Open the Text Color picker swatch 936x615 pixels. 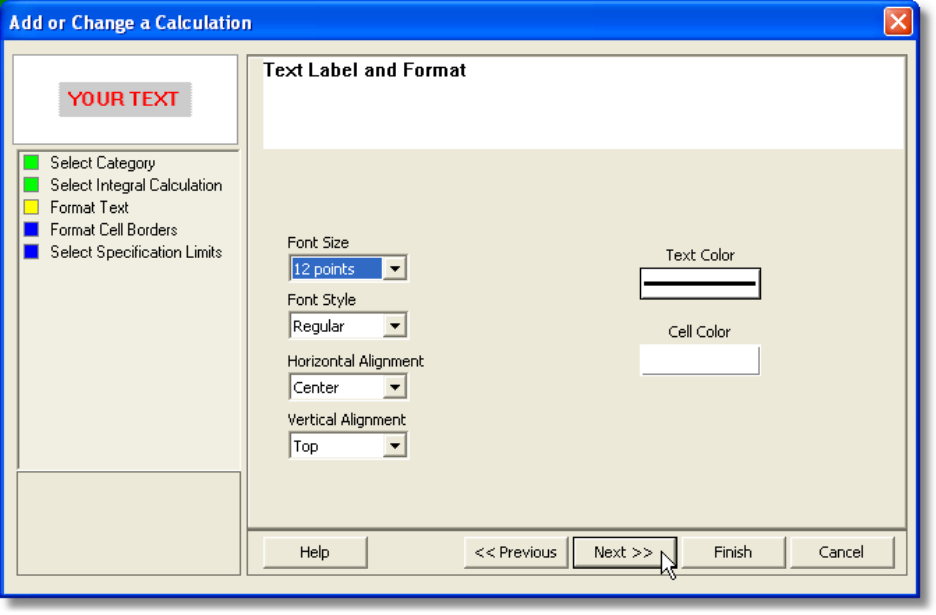click(700, 284)
